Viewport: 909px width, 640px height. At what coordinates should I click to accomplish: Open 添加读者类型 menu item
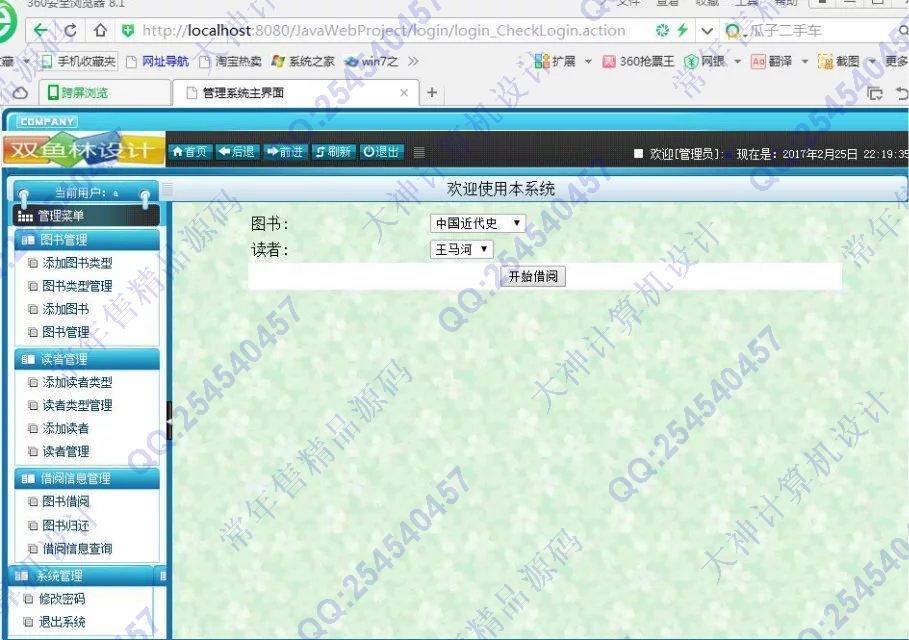[77, 382]
